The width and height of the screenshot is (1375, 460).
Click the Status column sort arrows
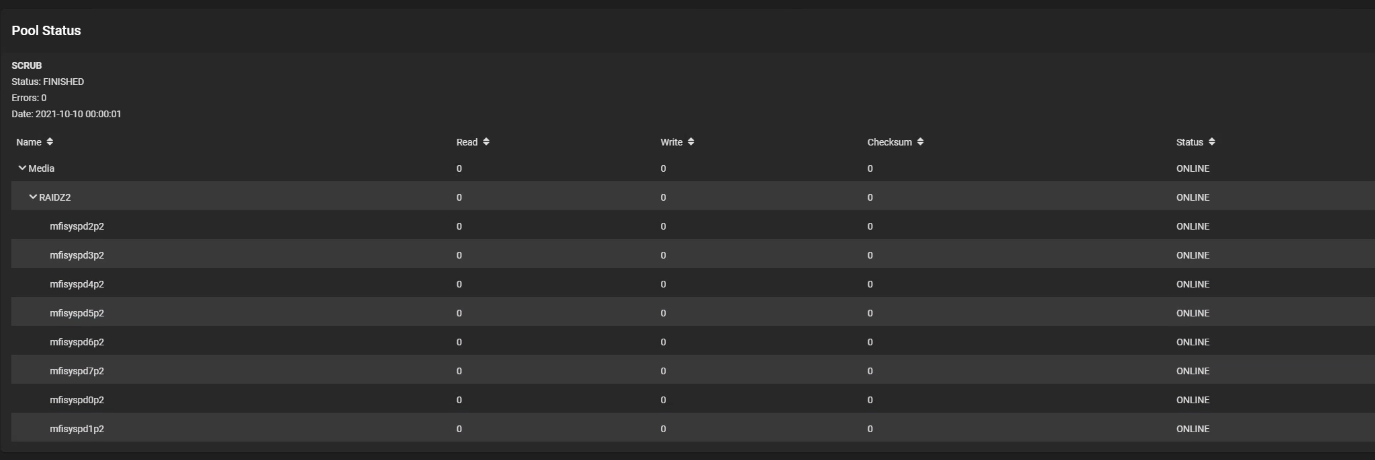pos(1211,142)
